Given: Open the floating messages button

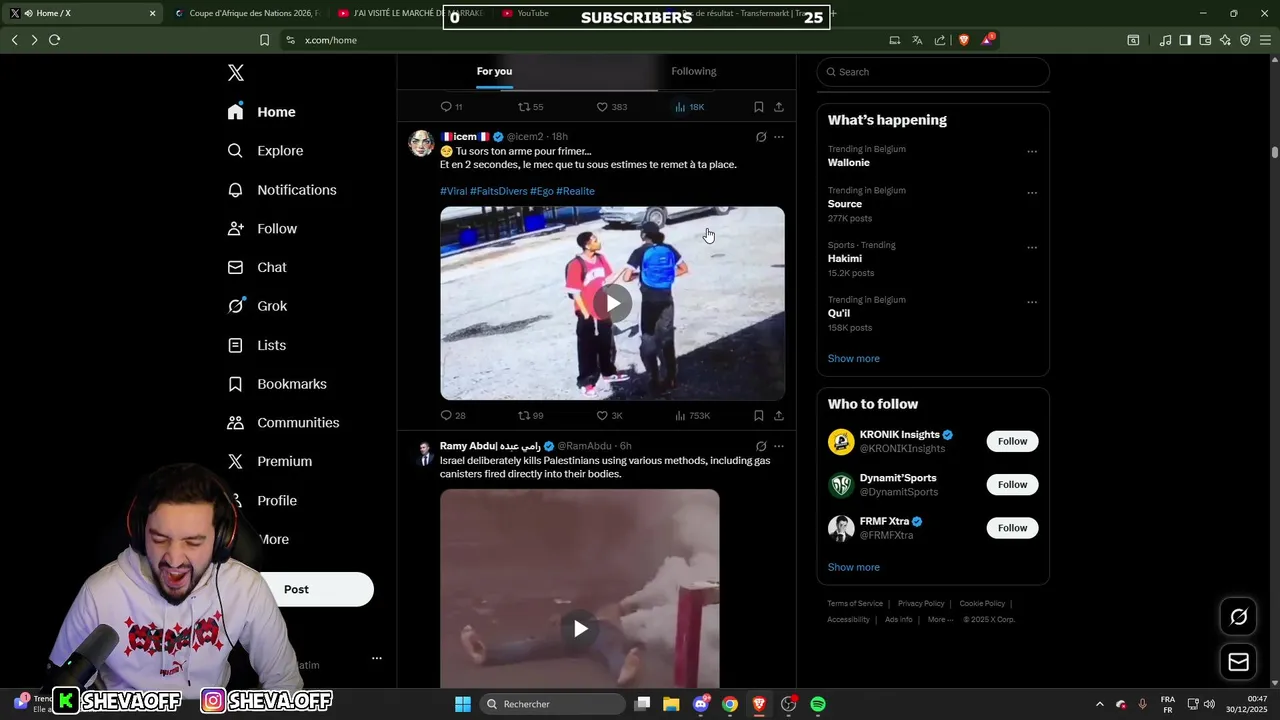Looking at the screenshot, I should [x=1238, y=662].
